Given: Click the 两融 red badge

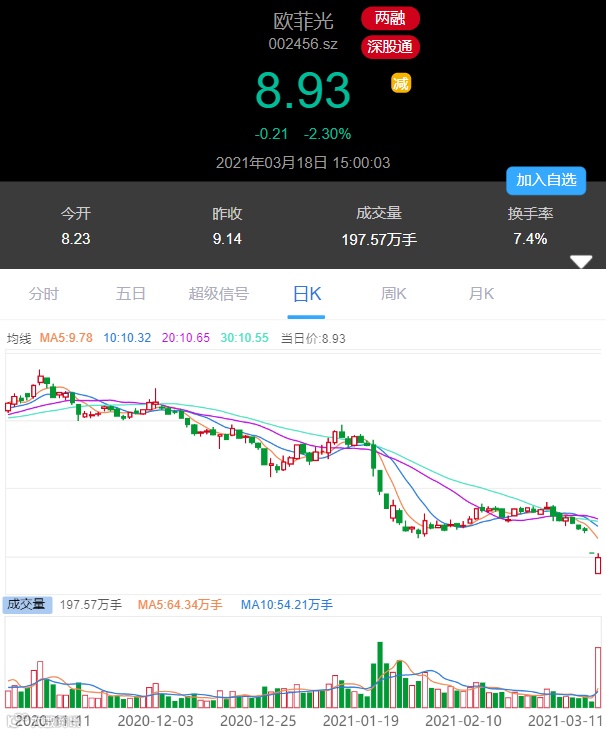Looking at the screenshot, I should tap(390, 18).
